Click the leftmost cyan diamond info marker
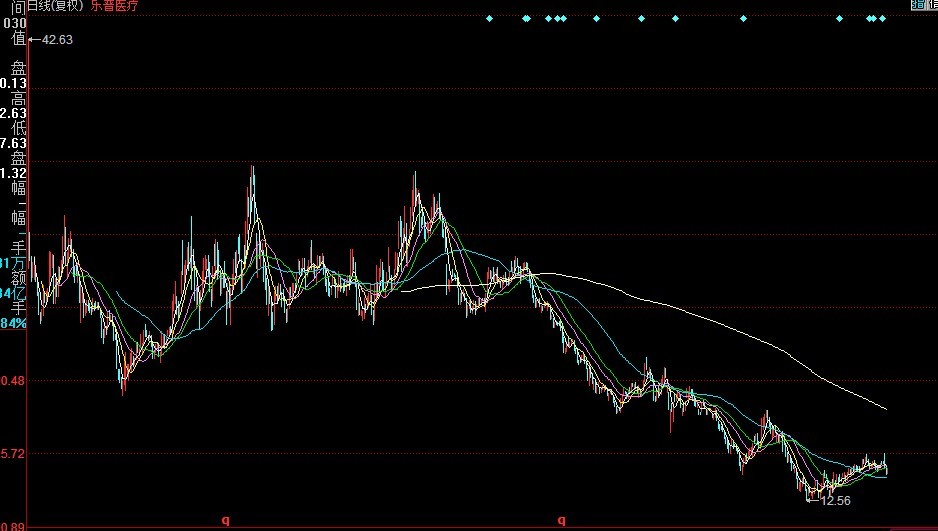The image size is (938, 531). pyautogui.click(x=489, y=19)
